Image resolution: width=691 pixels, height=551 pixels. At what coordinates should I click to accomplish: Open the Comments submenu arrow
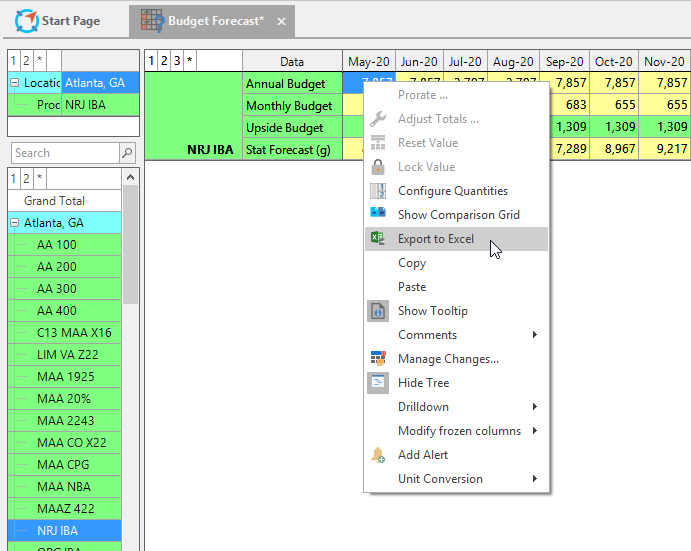point(535,335)
